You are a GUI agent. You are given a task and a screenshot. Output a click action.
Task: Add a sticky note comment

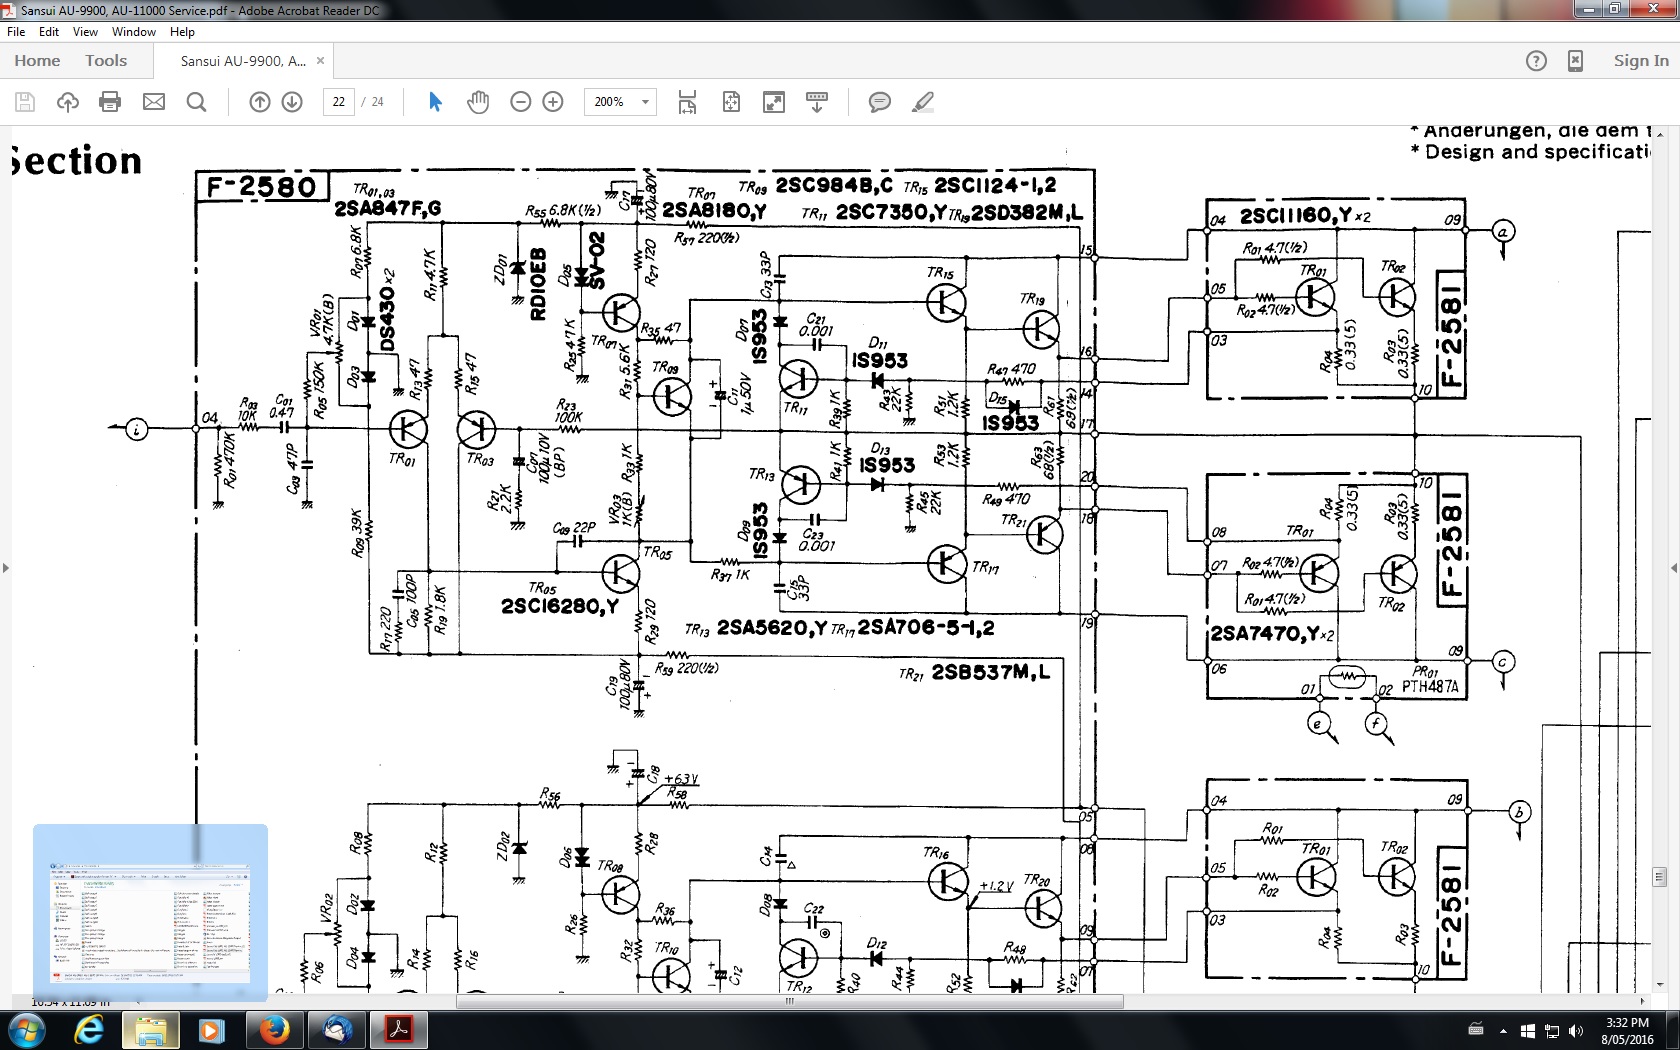pyautogui.click(x=880, y=102)
